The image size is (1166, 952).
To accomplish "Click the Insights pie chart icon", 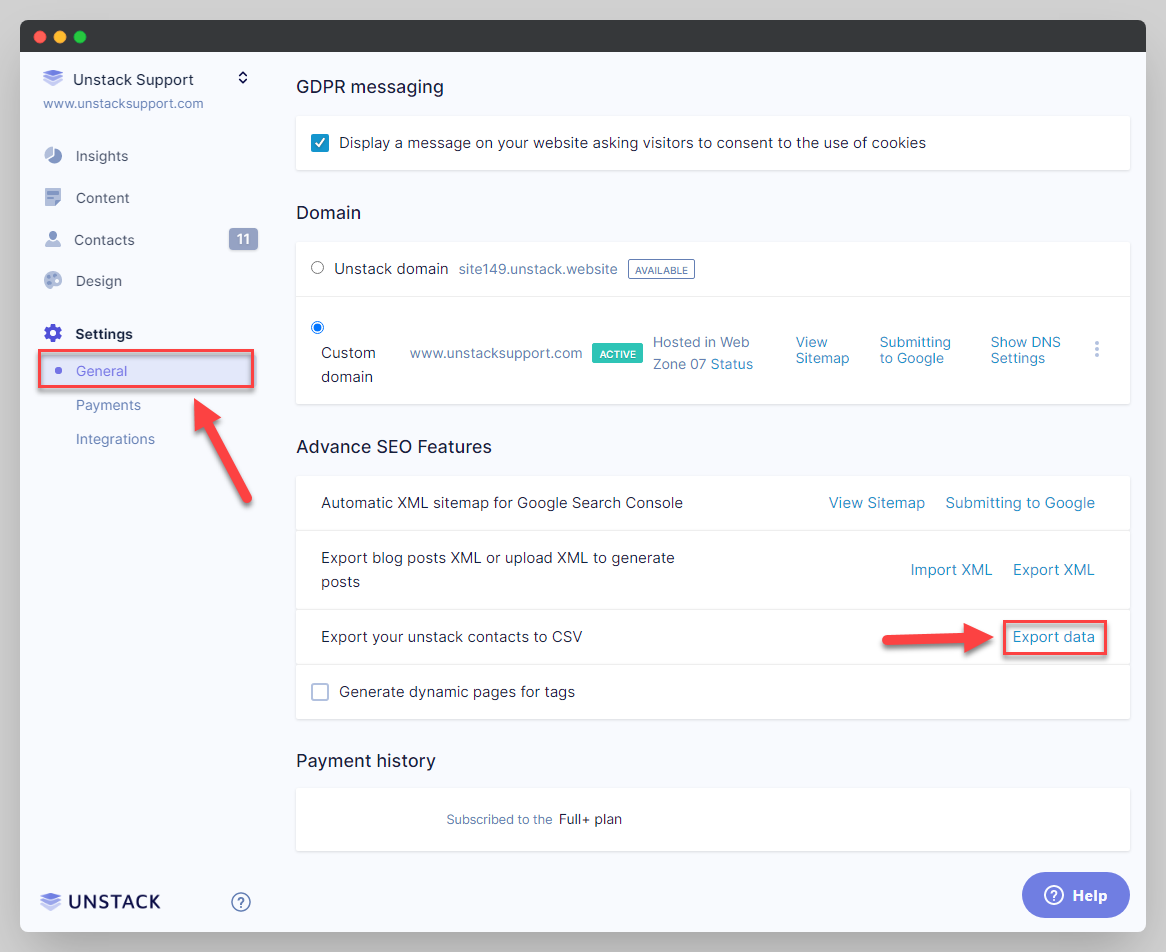I will (x=53, y=156).
